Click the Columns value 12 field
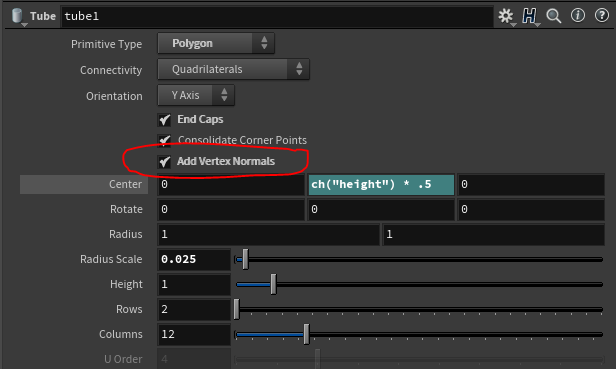616x369 pixels. (194, 334)
